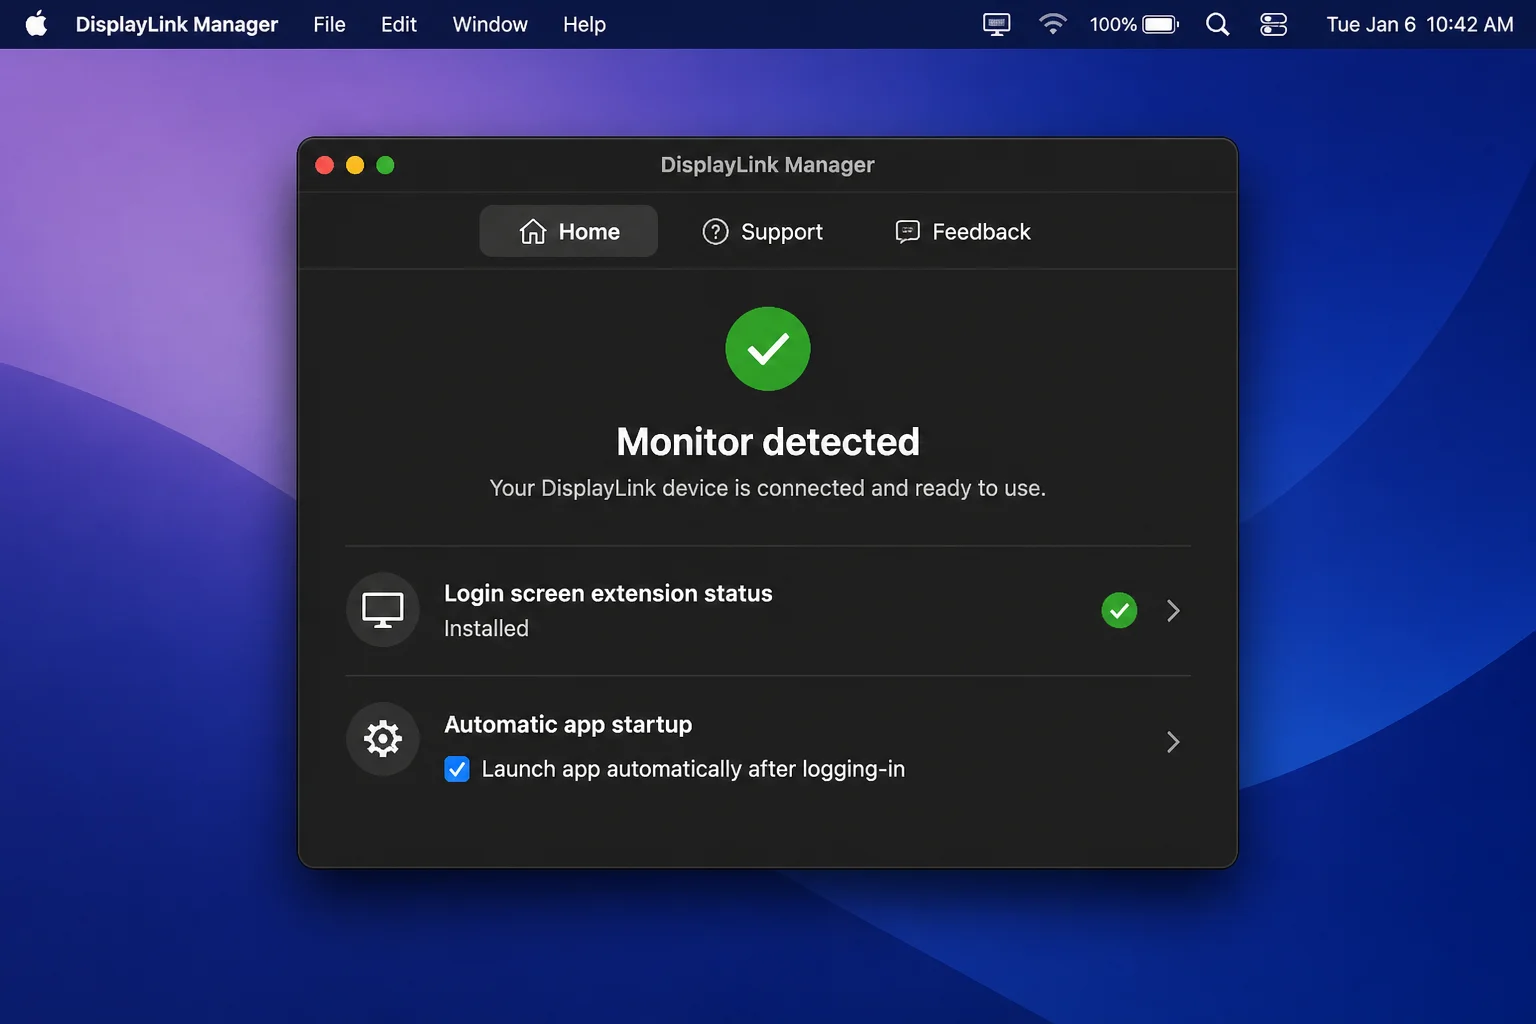Click the Login screen extension status title
1536x1024 pixels.
click(608, 593)
